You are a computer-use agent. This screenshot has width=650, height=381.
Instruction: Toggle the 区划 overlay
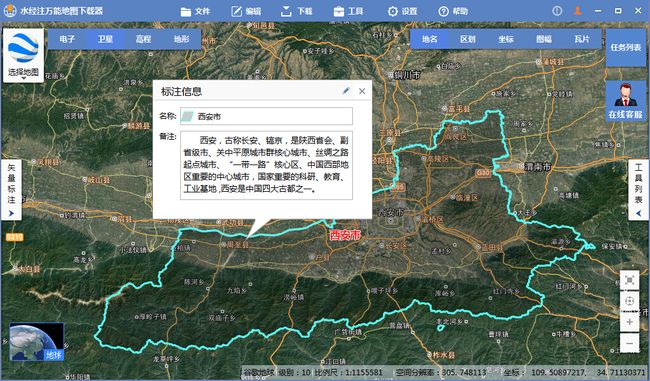pyautogui.click(x=468, y=39)
